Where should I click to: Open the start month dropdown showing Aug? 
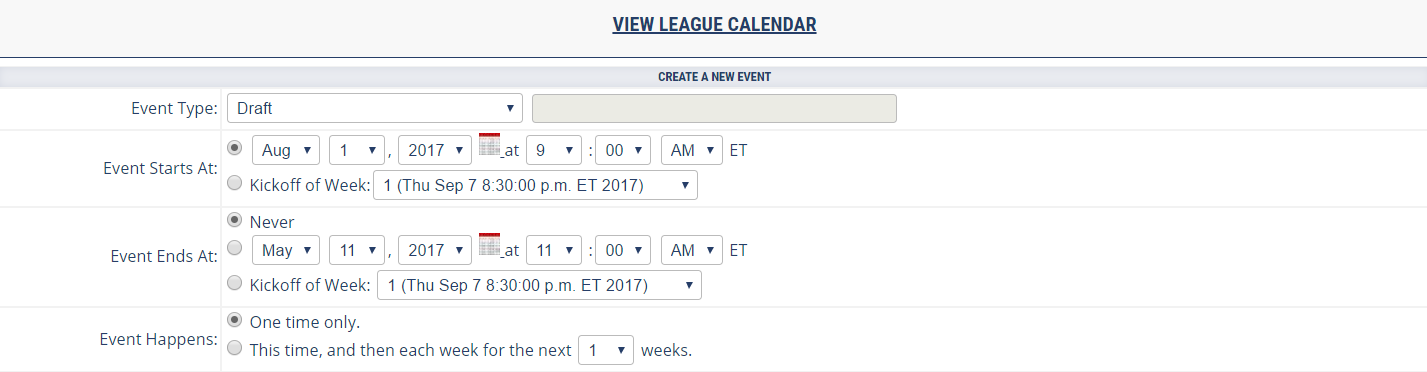[x=286, y=151]
